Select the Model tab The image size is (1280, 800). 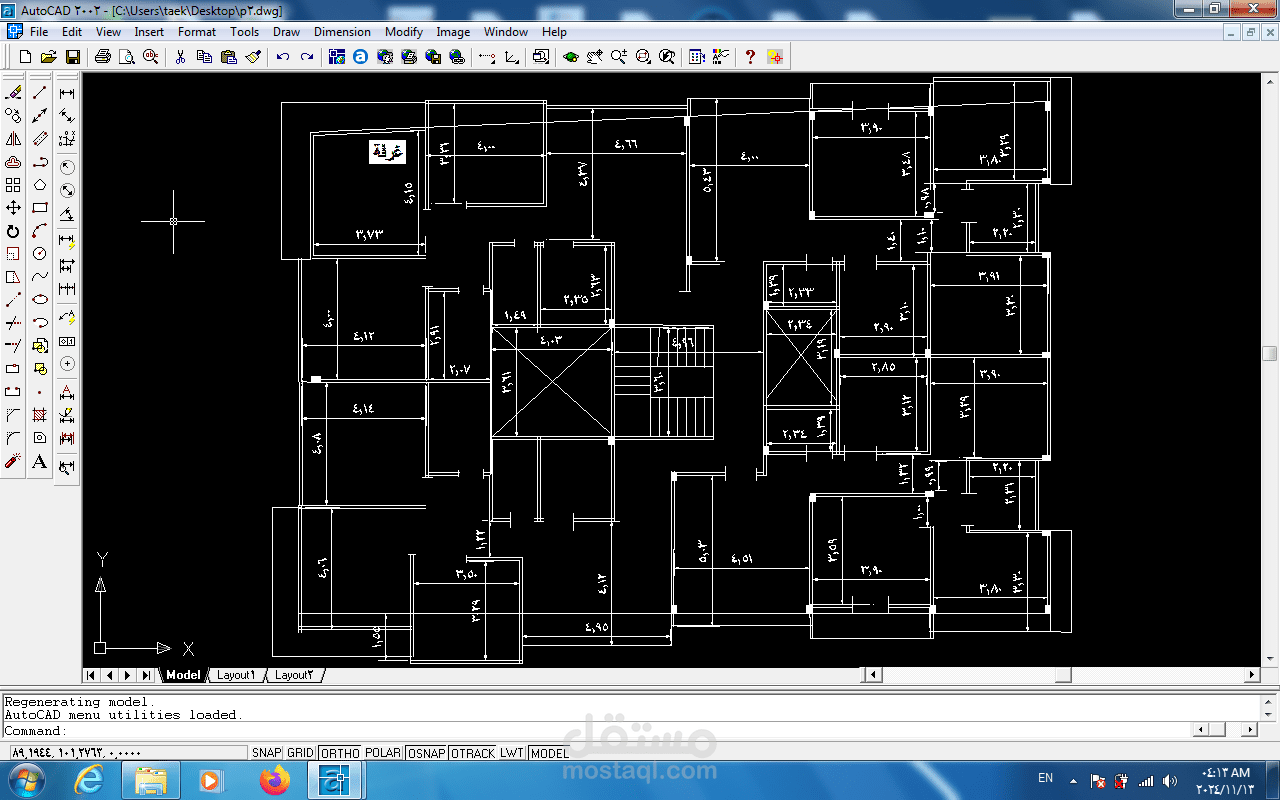point(183,675)
